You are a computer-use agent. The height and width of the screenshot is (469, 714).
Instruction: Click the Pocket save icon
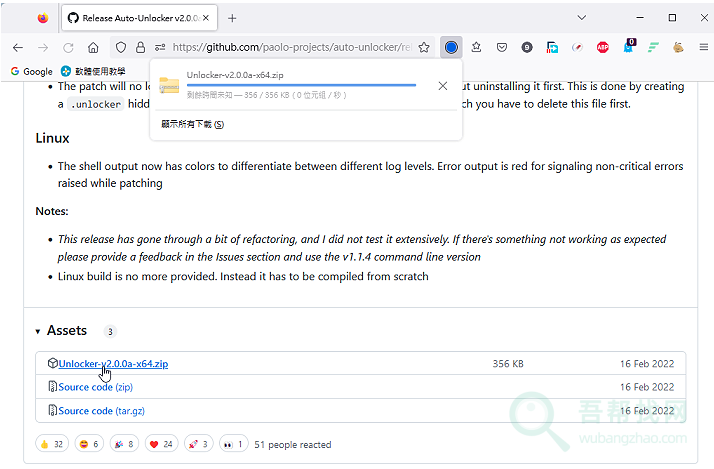502,47
